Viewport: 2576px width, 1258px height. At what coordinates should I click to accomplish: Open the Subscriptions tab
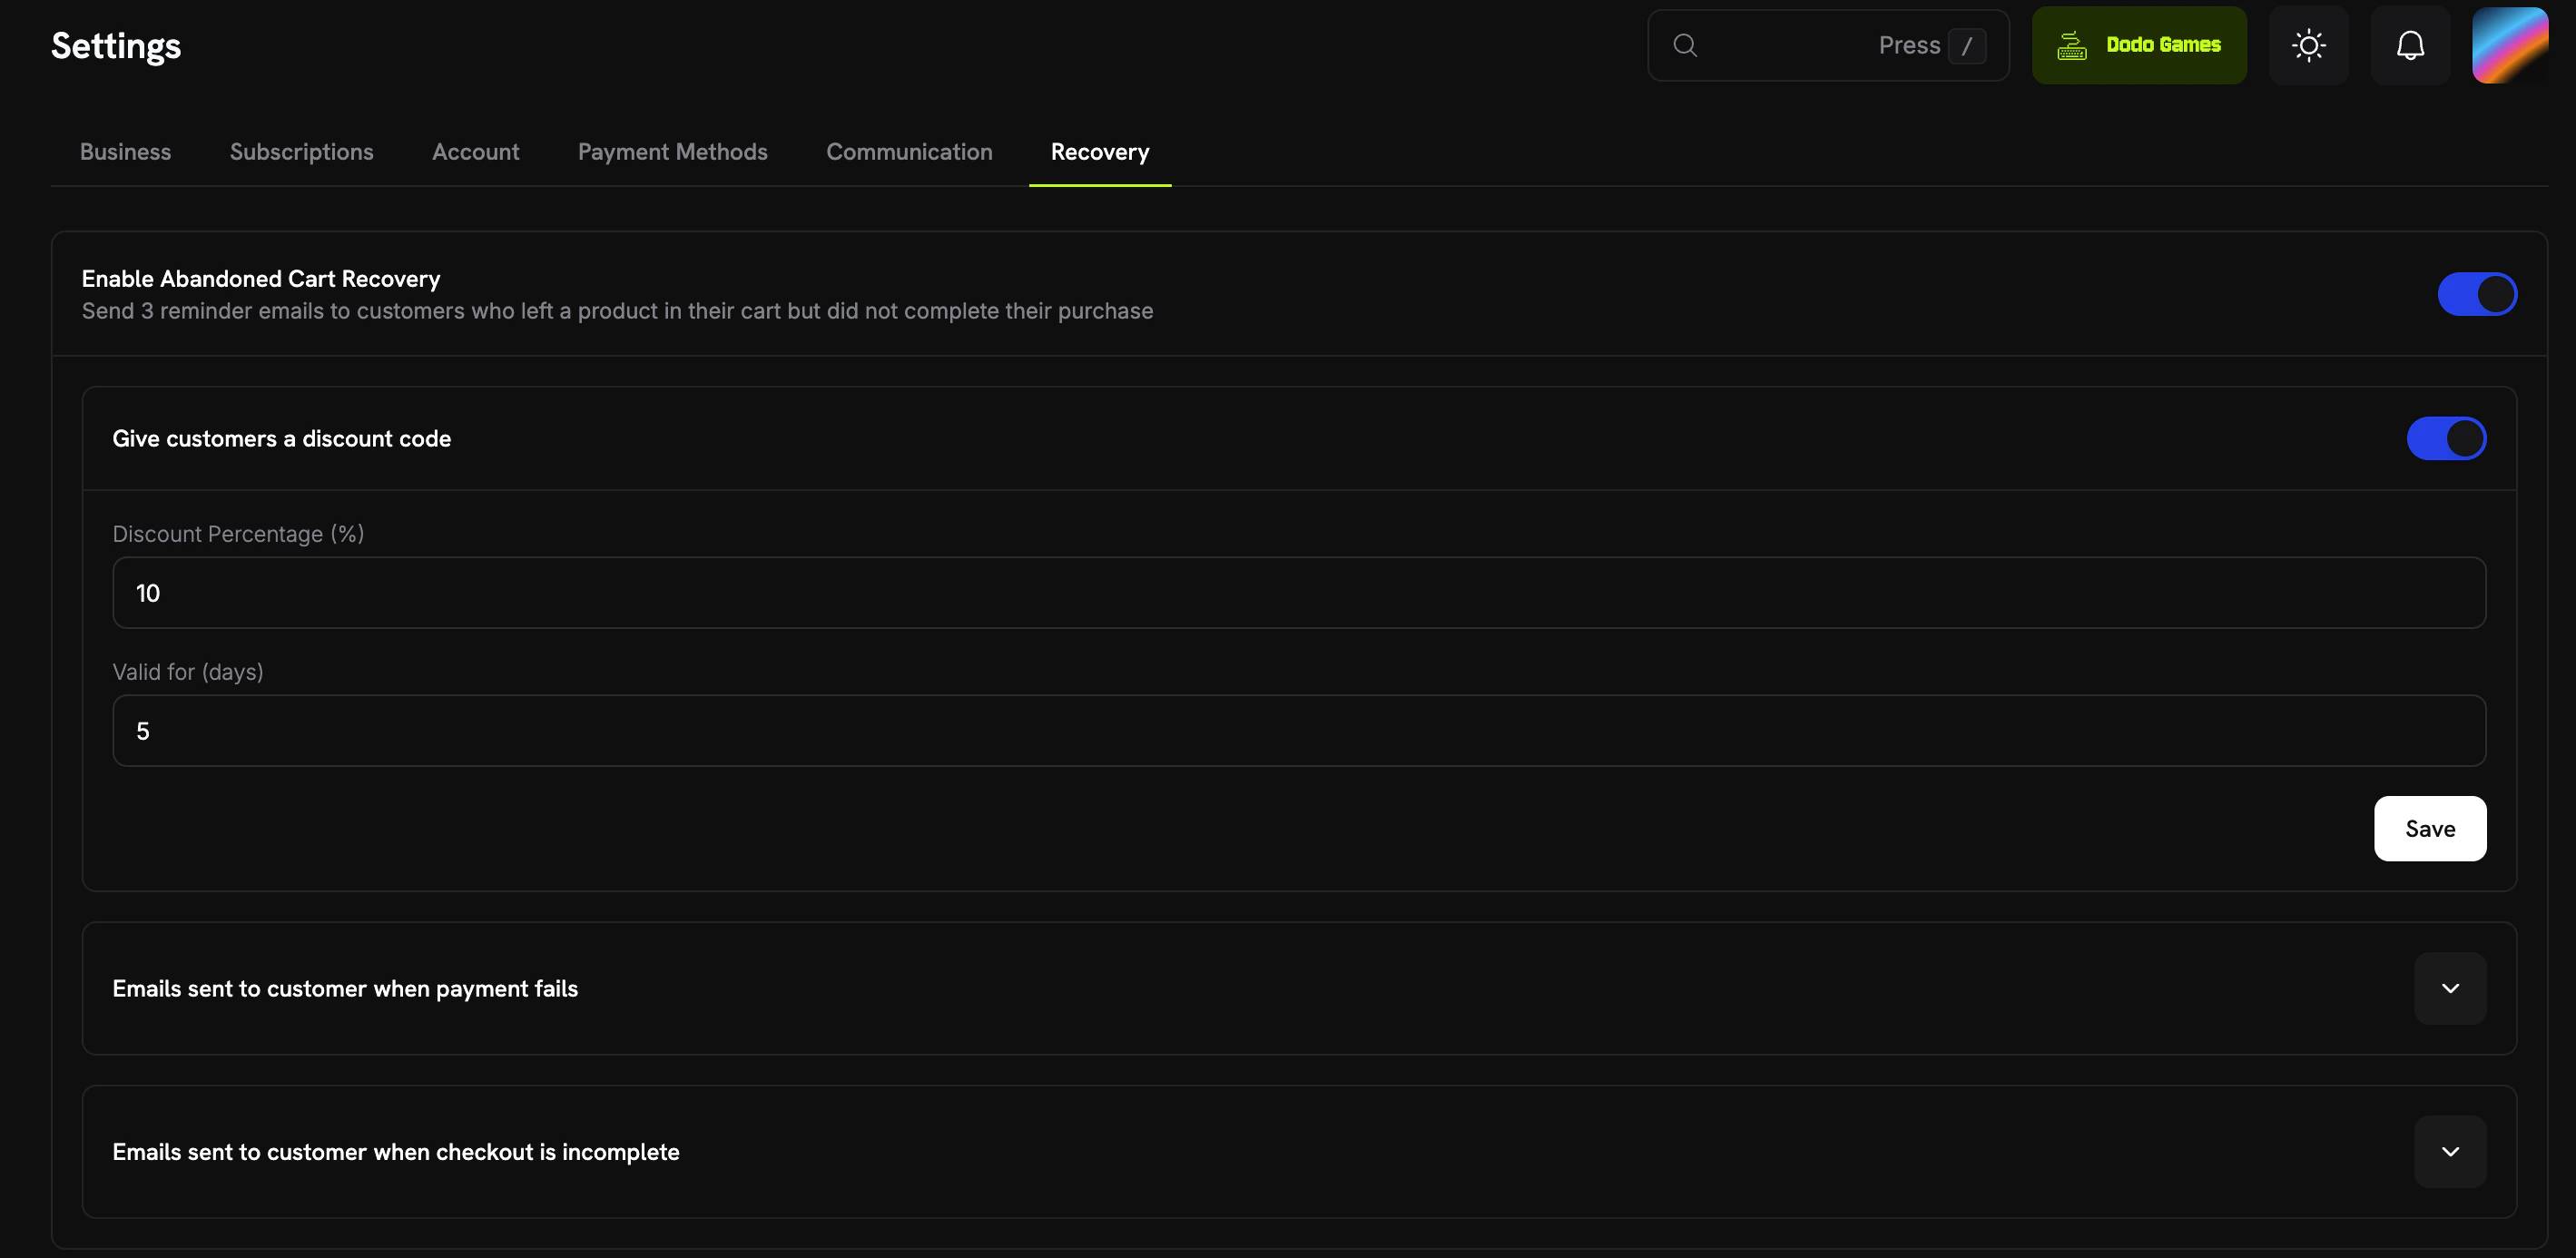301,152
